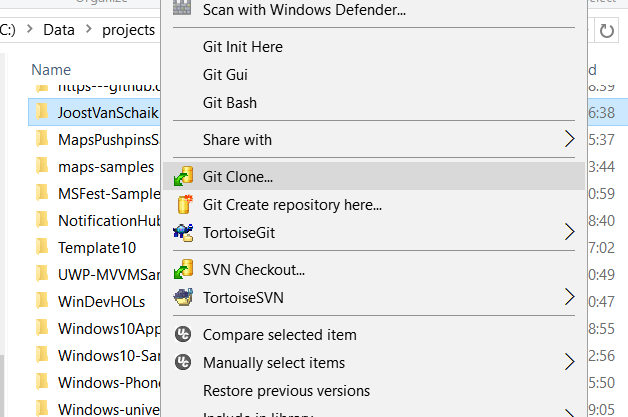Viewport: 628px width, 417px height.
Task: Click the Compare selected item icon
Action: click(183, 335)
